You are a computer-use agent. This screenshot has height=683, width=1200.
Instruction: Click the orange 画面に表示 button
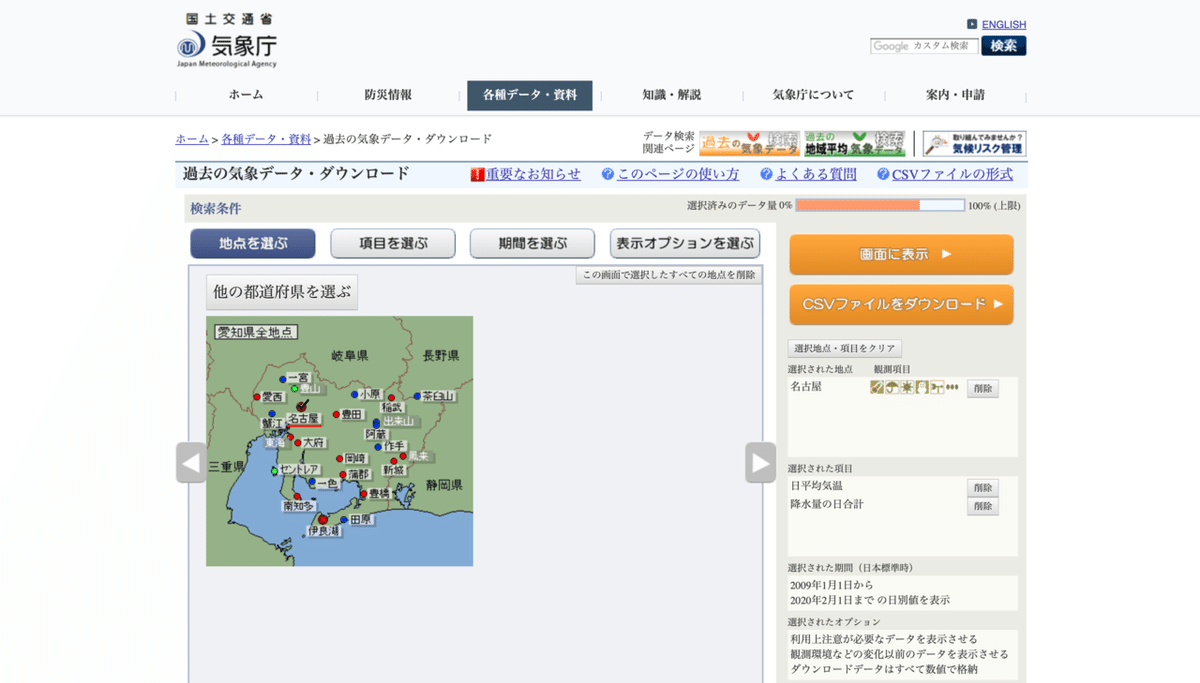coord(901,254)
